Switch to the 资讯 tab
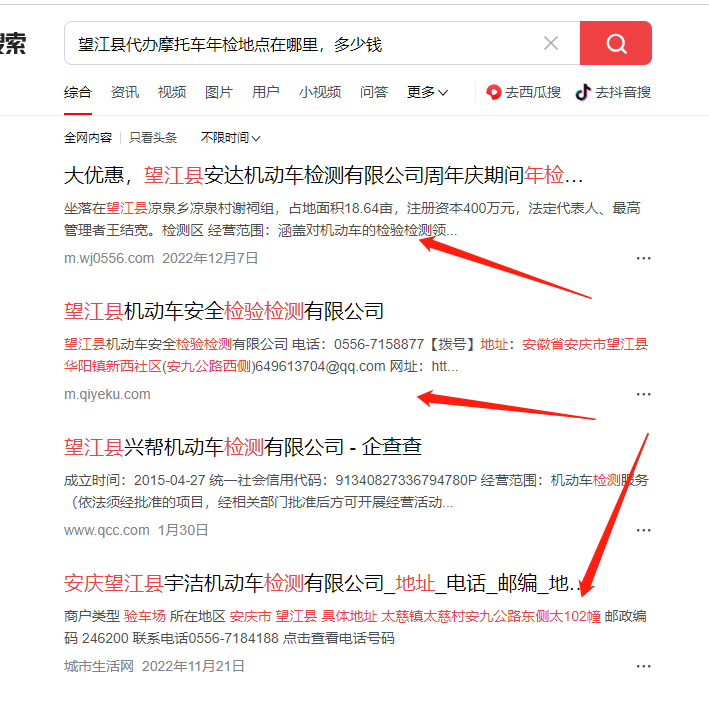 click(125, 92)
